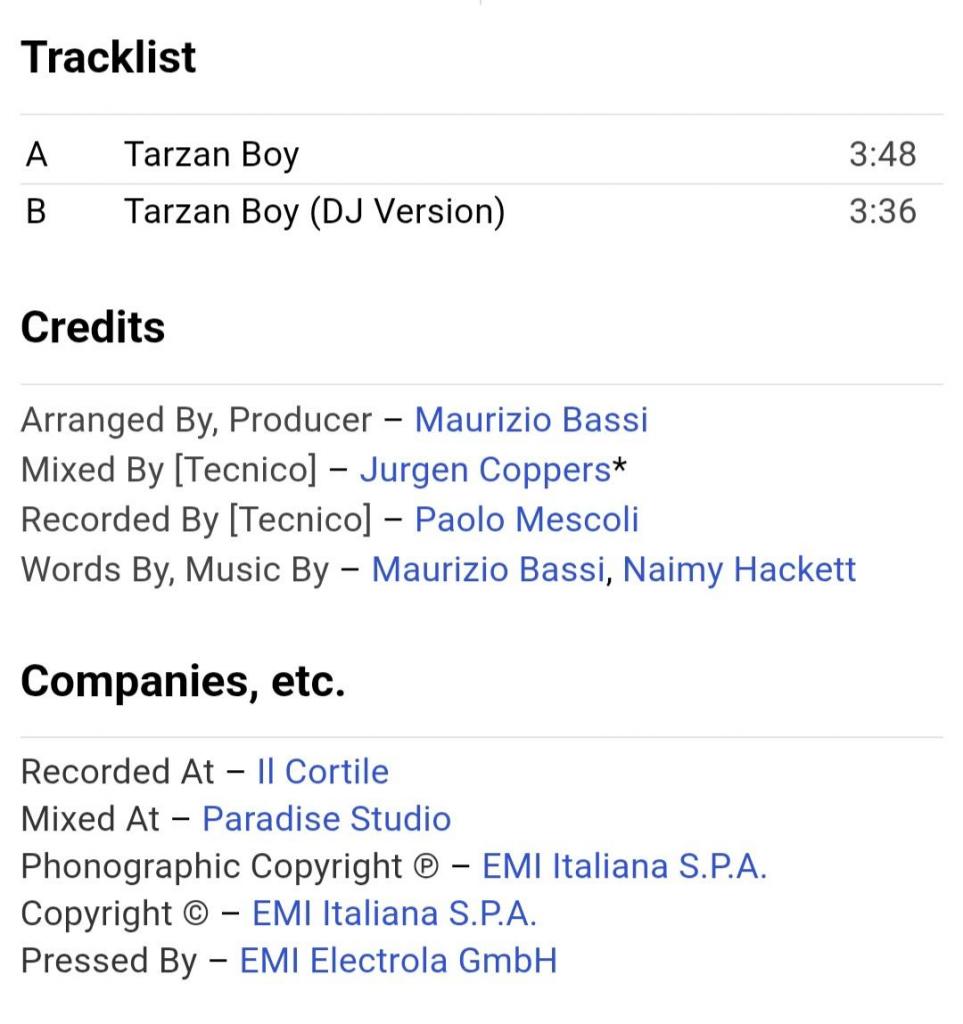963x1024 pixels.
Task: Go to Paradise Studio link
Action: click(x=326, y=819)
